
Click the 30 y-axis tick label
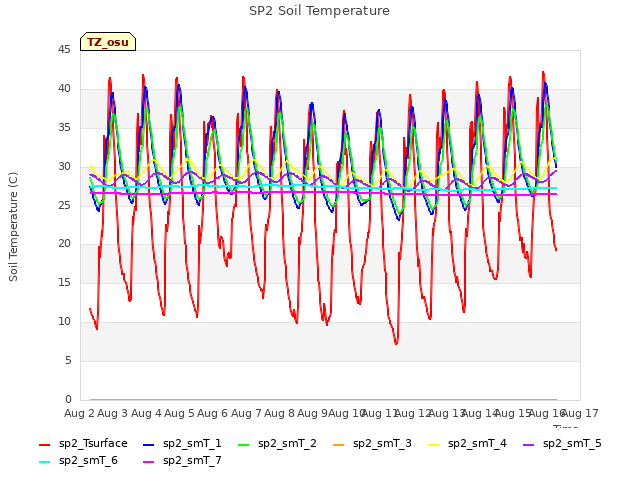coord(64,167)
